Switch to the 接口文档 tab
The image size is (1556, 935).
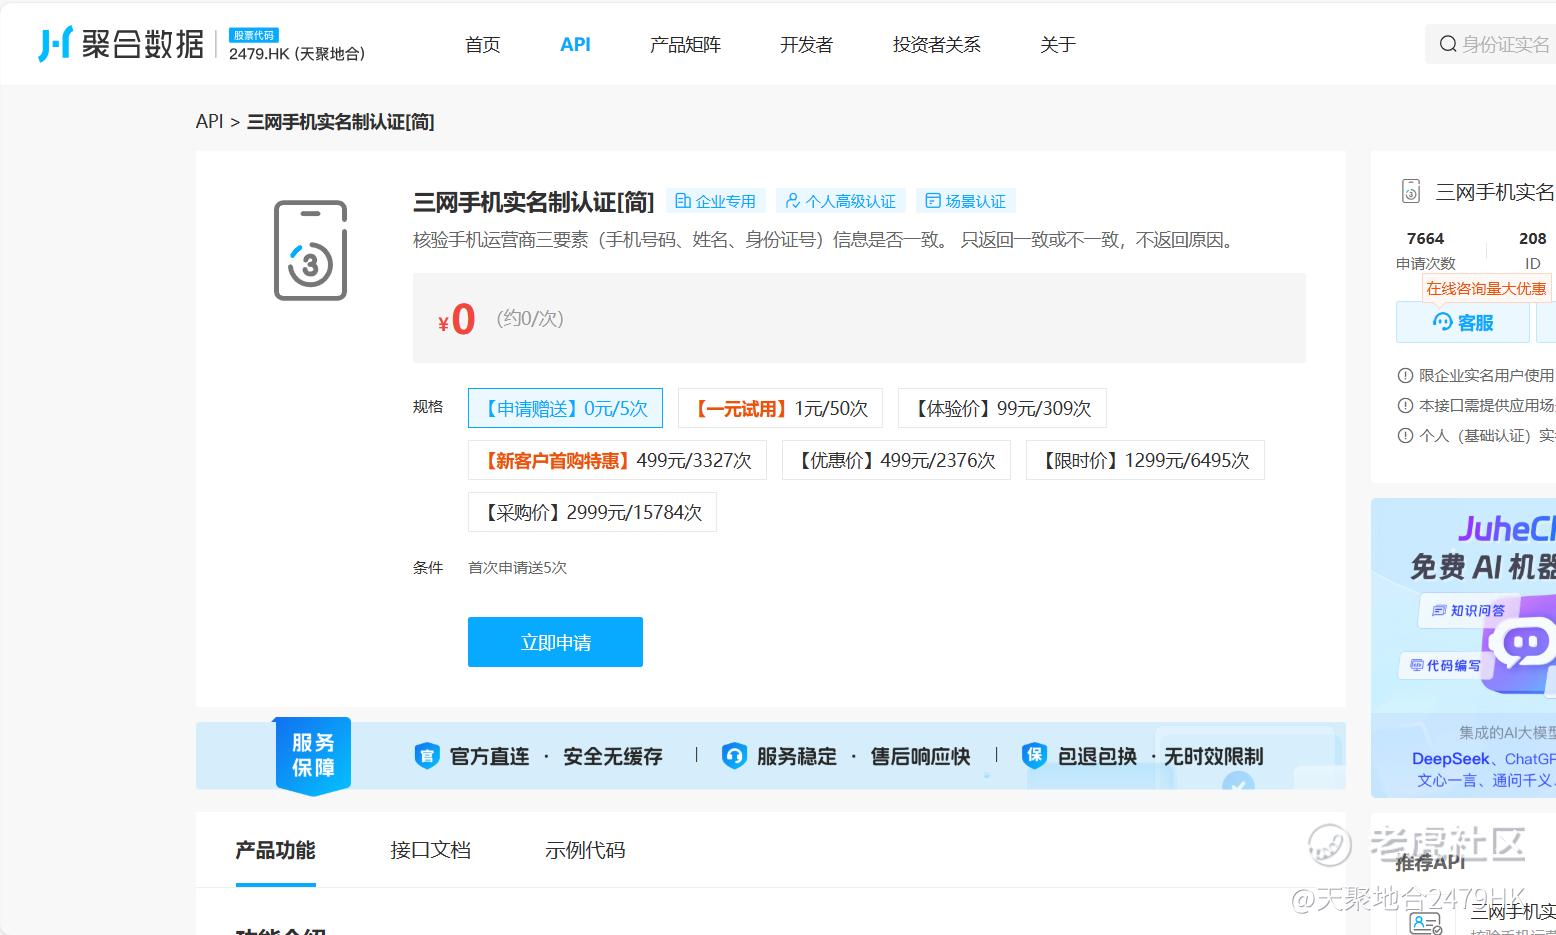tap(430, 850)
